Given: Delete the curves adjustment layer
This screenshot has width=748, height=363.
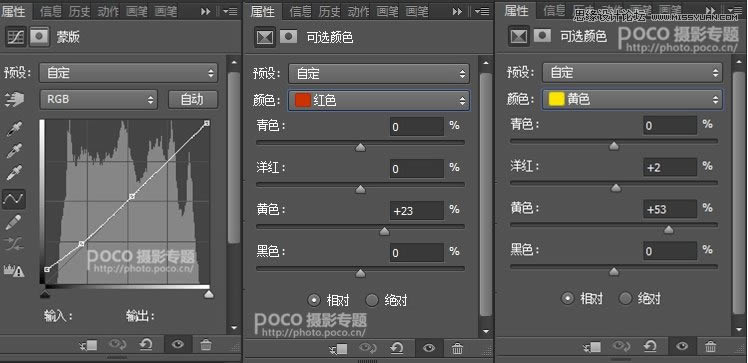Looking at the screenshot, I should coord(206,345).
